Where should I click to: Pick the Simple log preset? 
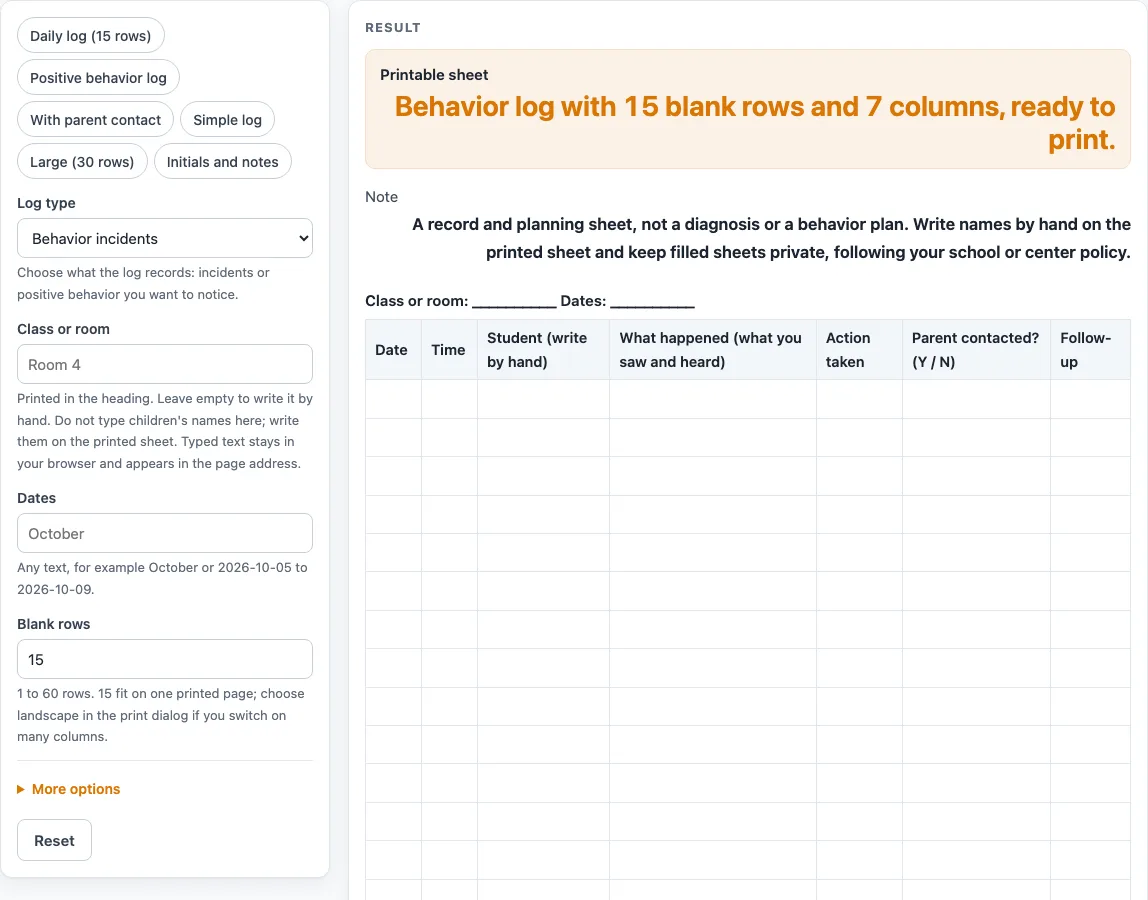227,119
